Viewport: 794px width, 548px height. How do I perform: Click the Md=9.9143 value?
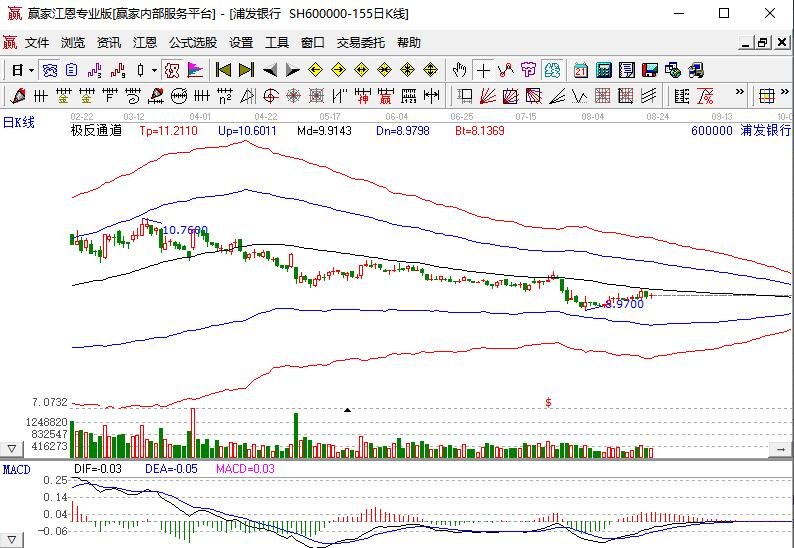(x=324, y=131)
